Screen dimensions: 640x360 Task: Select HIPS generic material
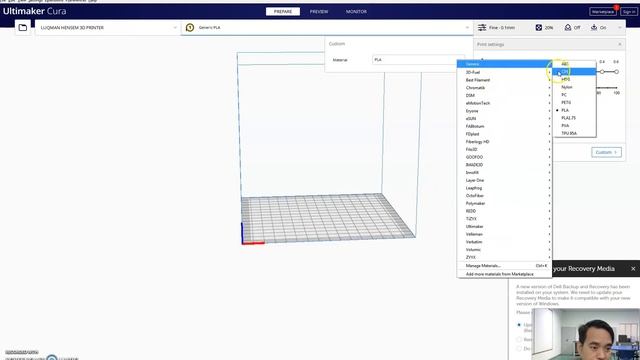click(575, 79)
